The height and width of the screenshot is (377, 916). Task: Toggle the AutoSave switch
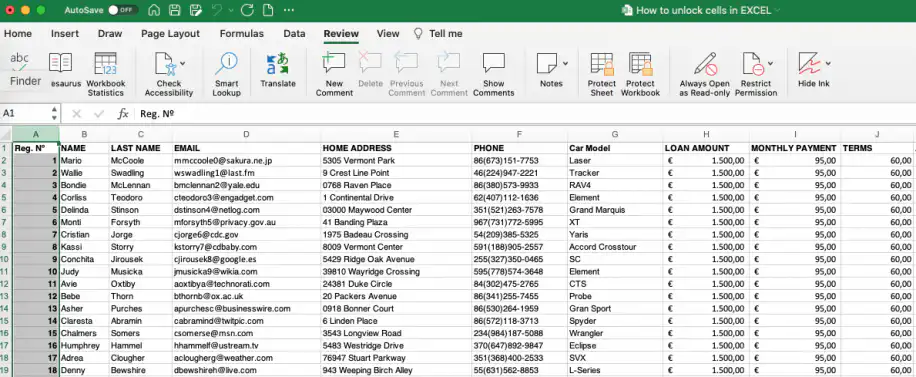123,10
